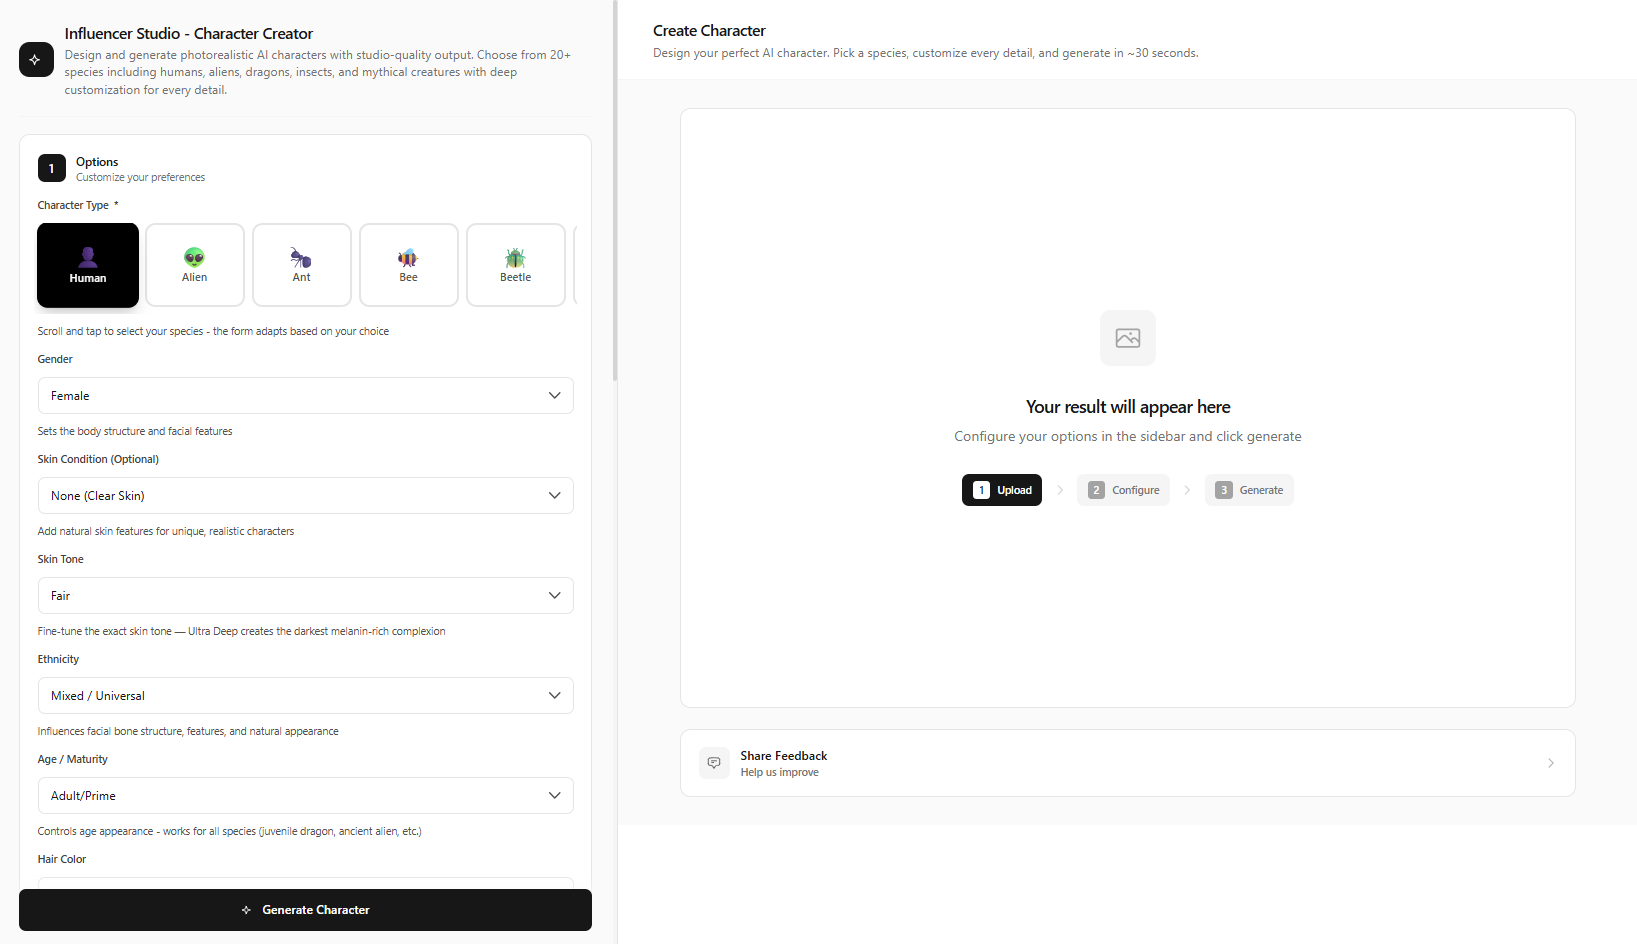
Task: Jump to the Generate step
Action: click(1249, 490)
